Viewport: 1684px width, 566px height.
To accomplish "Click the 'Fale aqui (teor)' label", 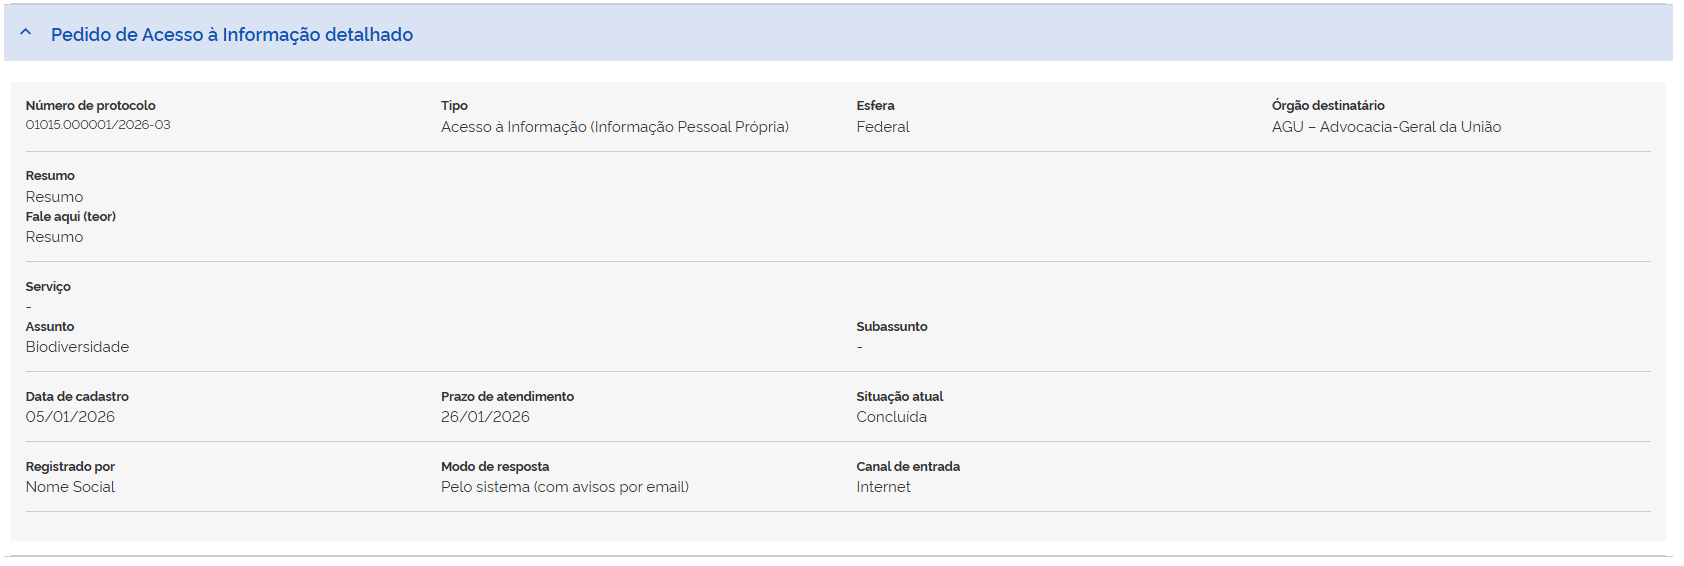I will point(71,217).
